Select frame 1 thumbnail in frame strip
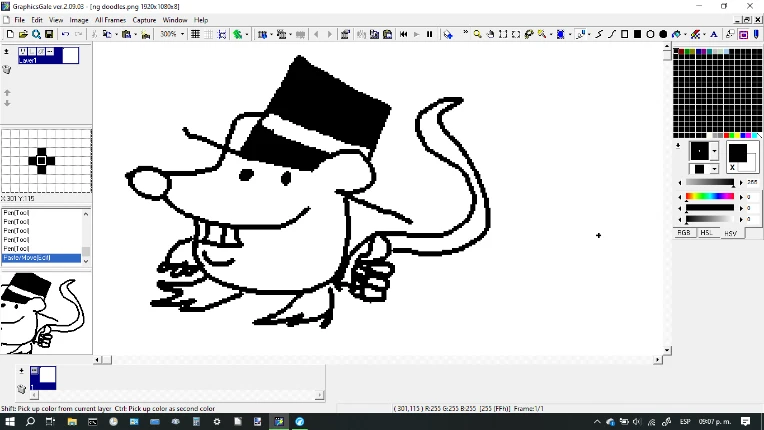 [x=43, y=378]
